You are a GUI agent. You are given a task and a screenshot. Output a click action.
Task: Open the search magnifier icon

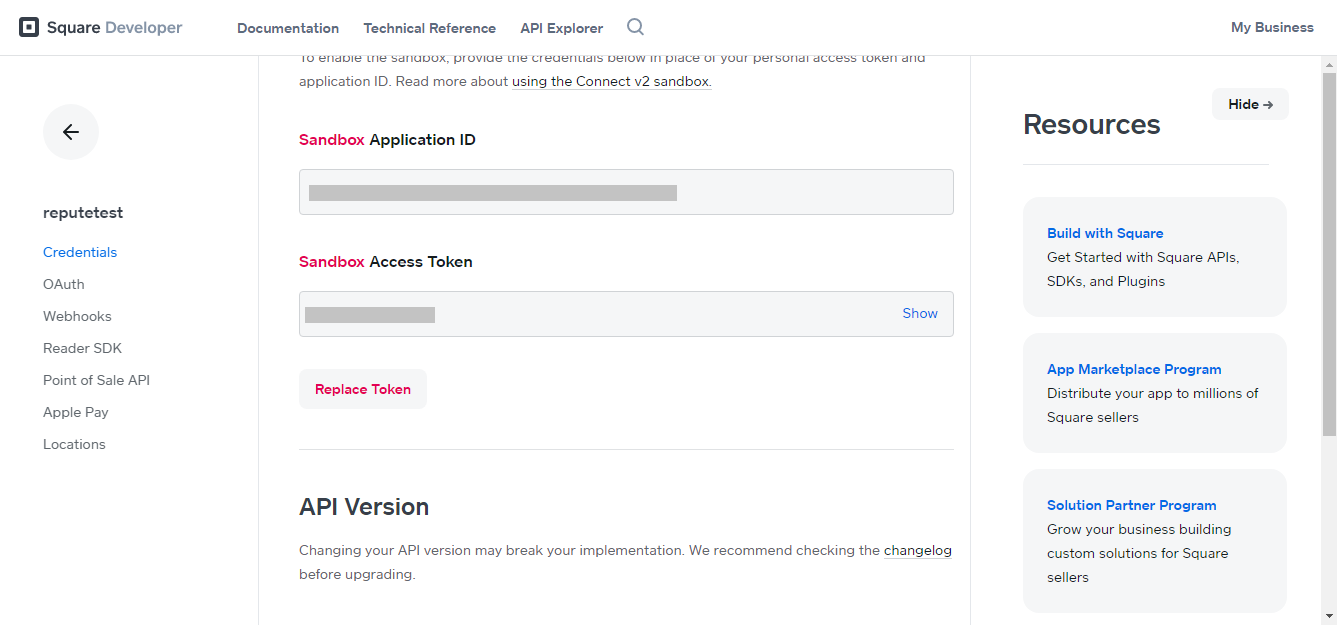[635, 27]
